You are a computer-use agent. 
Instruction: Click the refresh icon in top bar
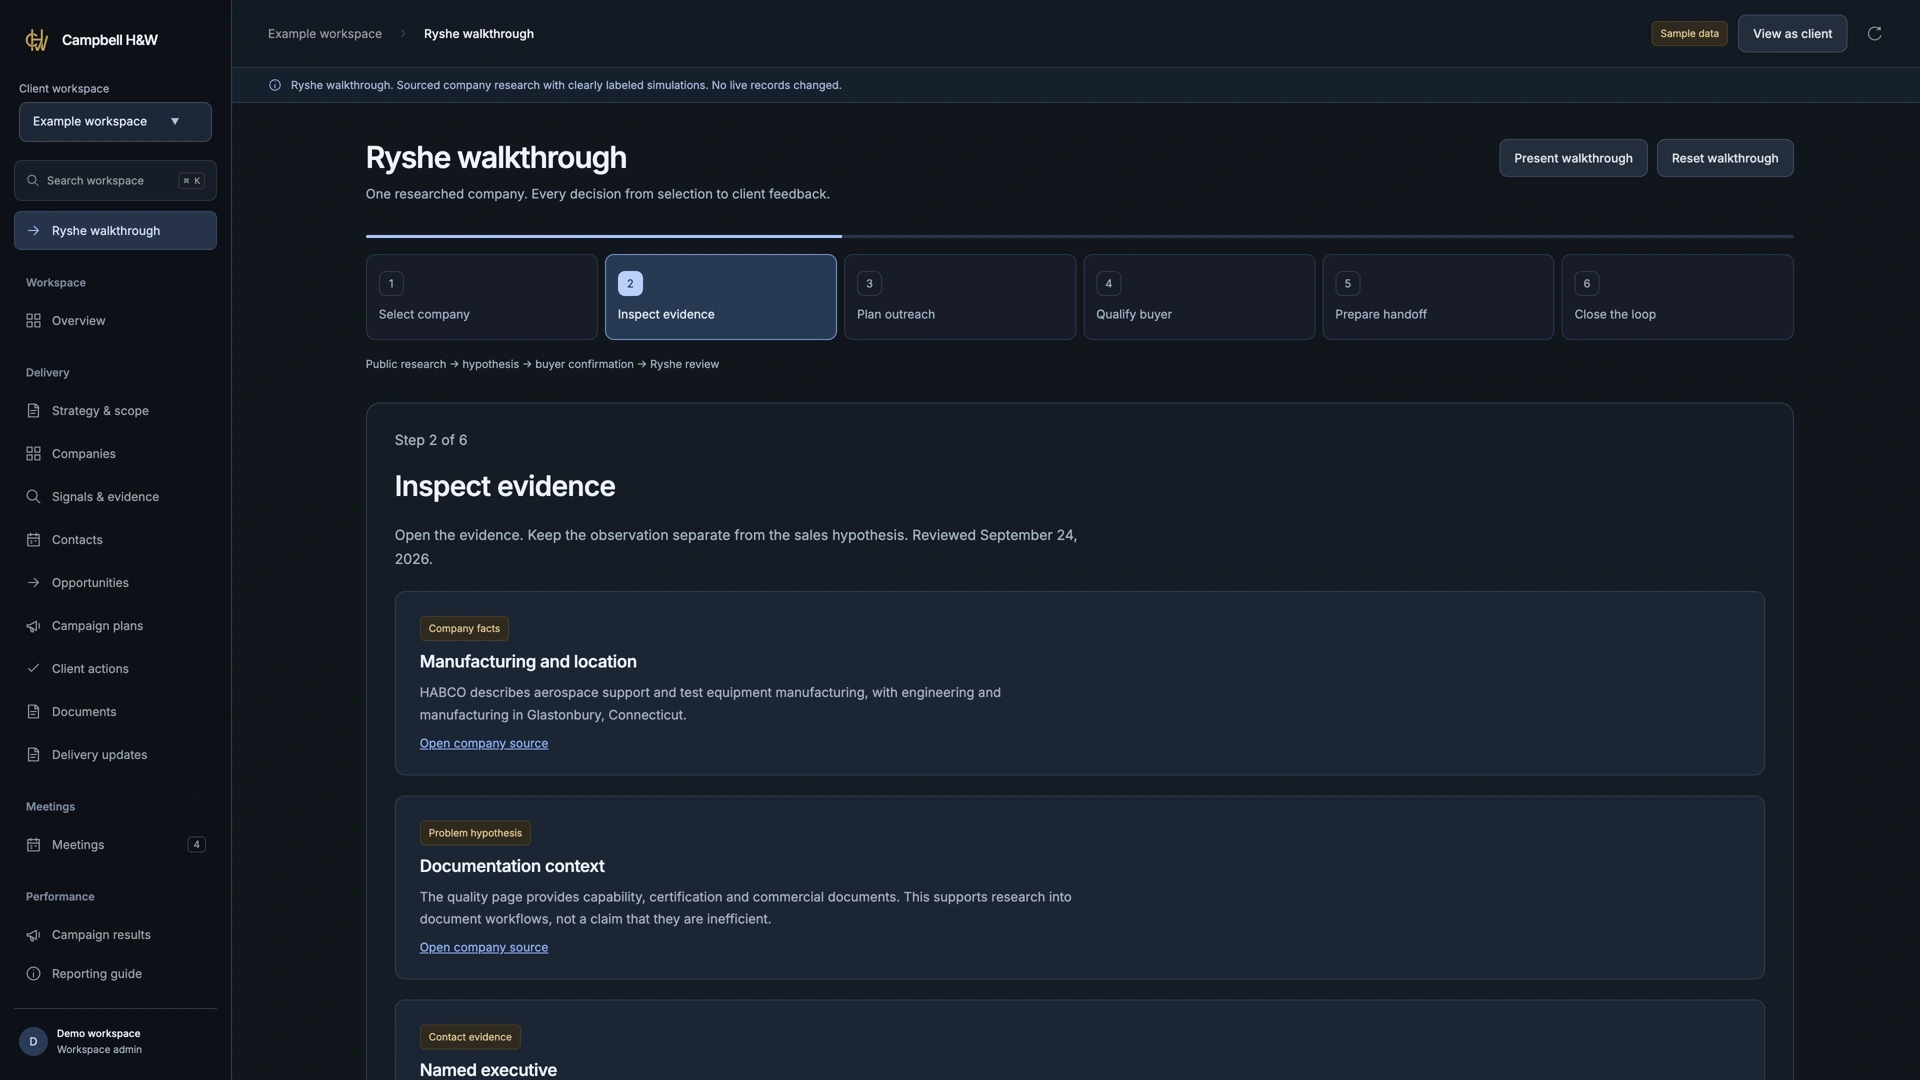pyautogui.click(x=1875, y=34)
